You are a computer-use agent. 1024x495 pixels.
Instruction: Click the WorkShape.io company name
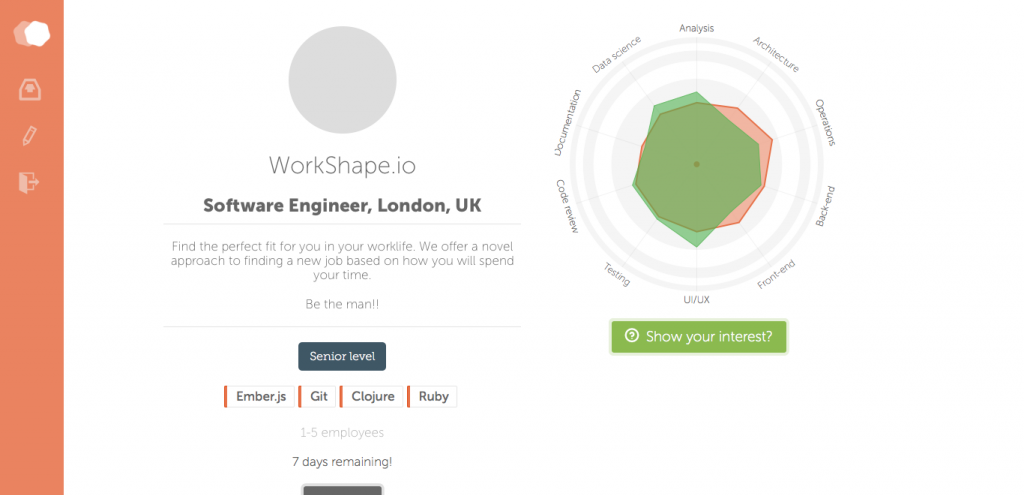[x=342, y=165]
